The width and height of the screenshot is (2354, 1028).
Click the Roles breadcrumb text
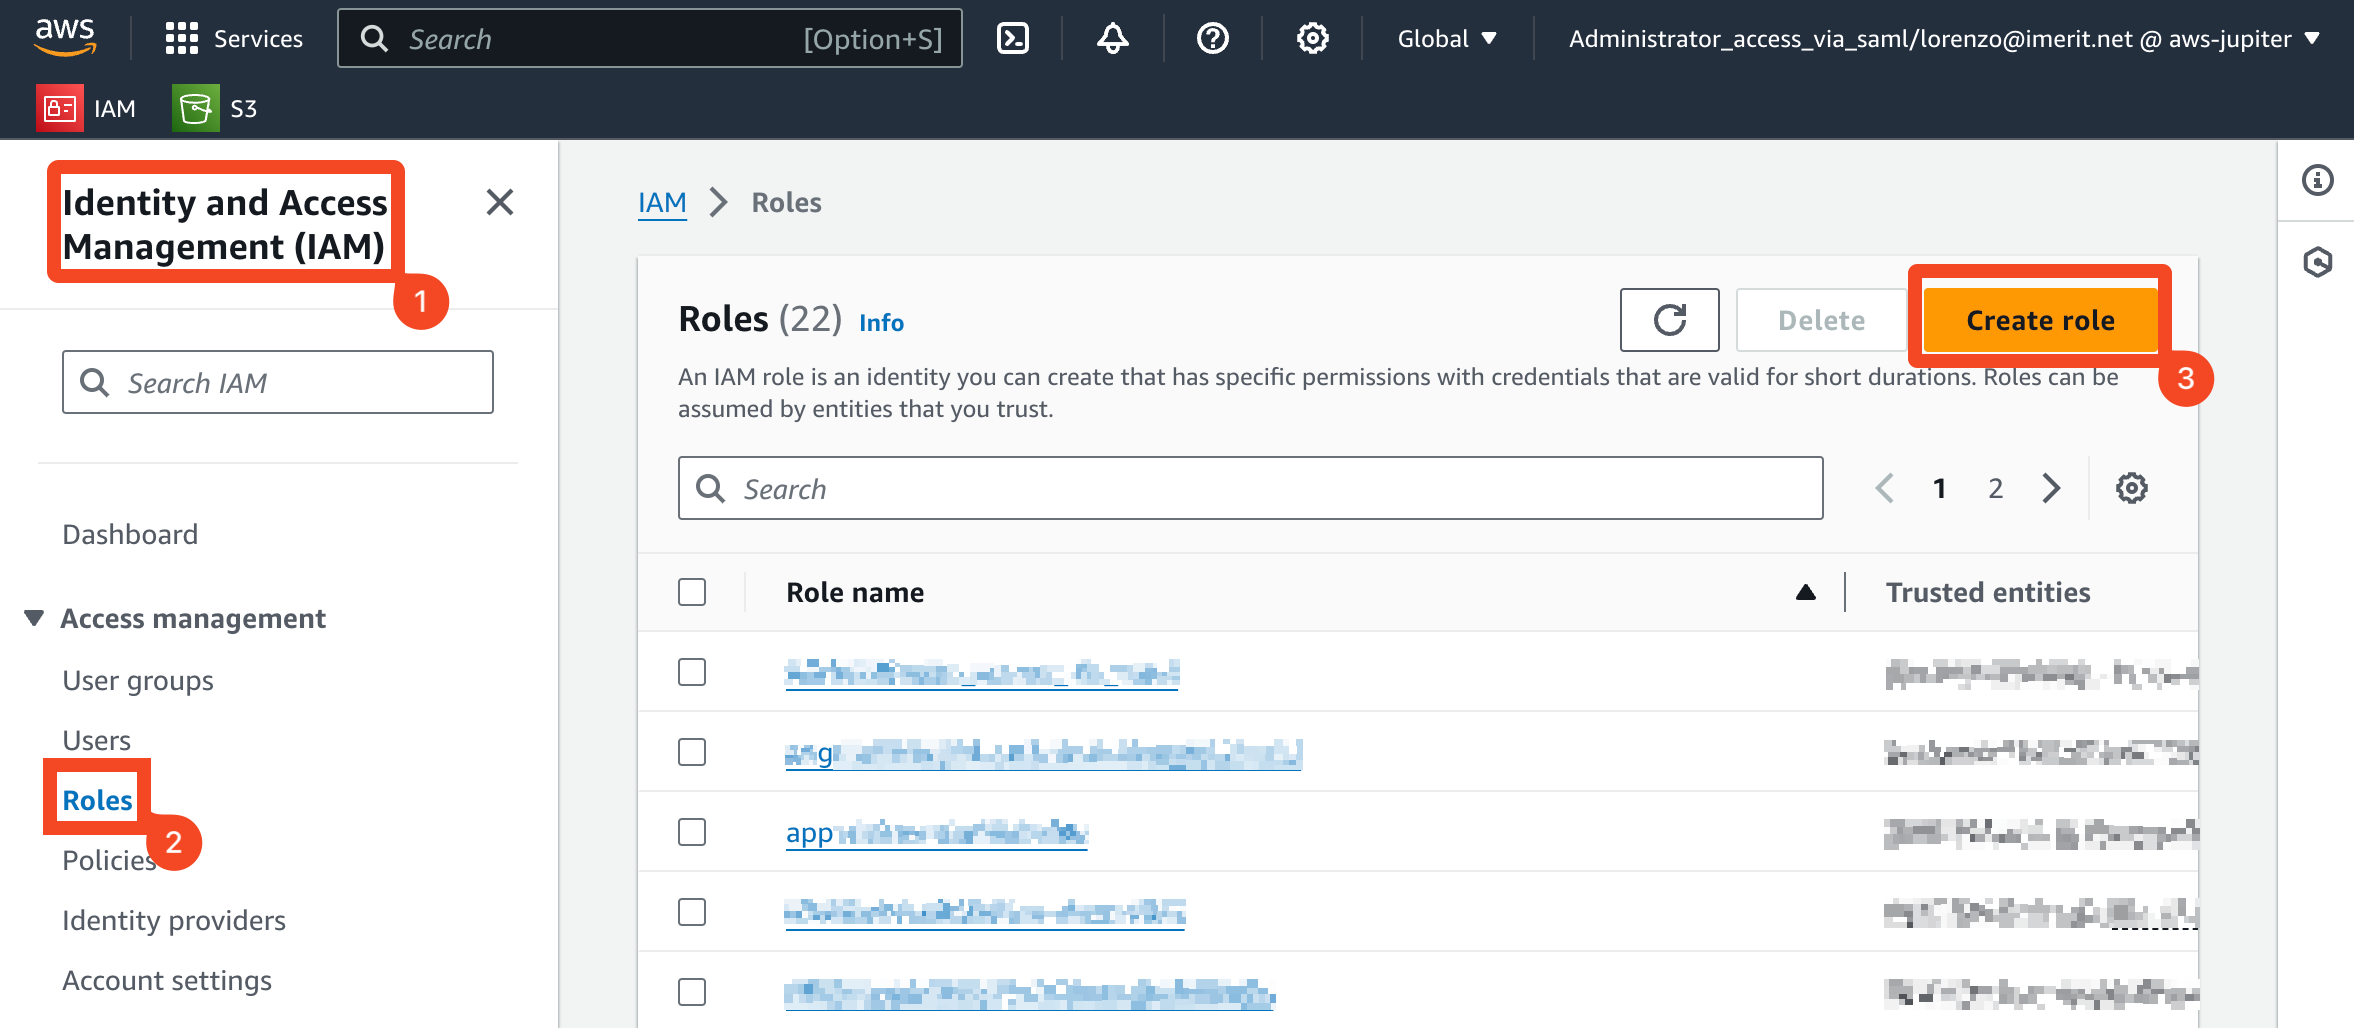pyautogui.click(x=787, y=202)
